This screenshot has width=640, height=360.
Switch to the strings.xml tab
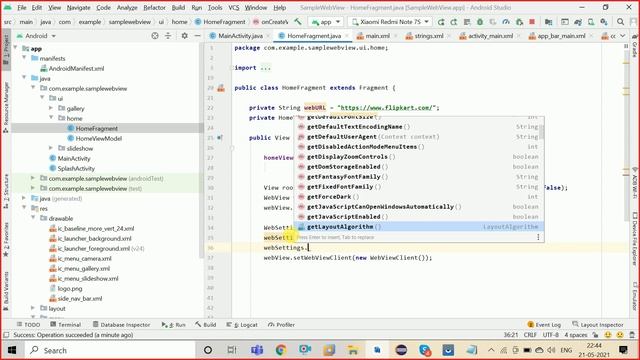(429, 36)
